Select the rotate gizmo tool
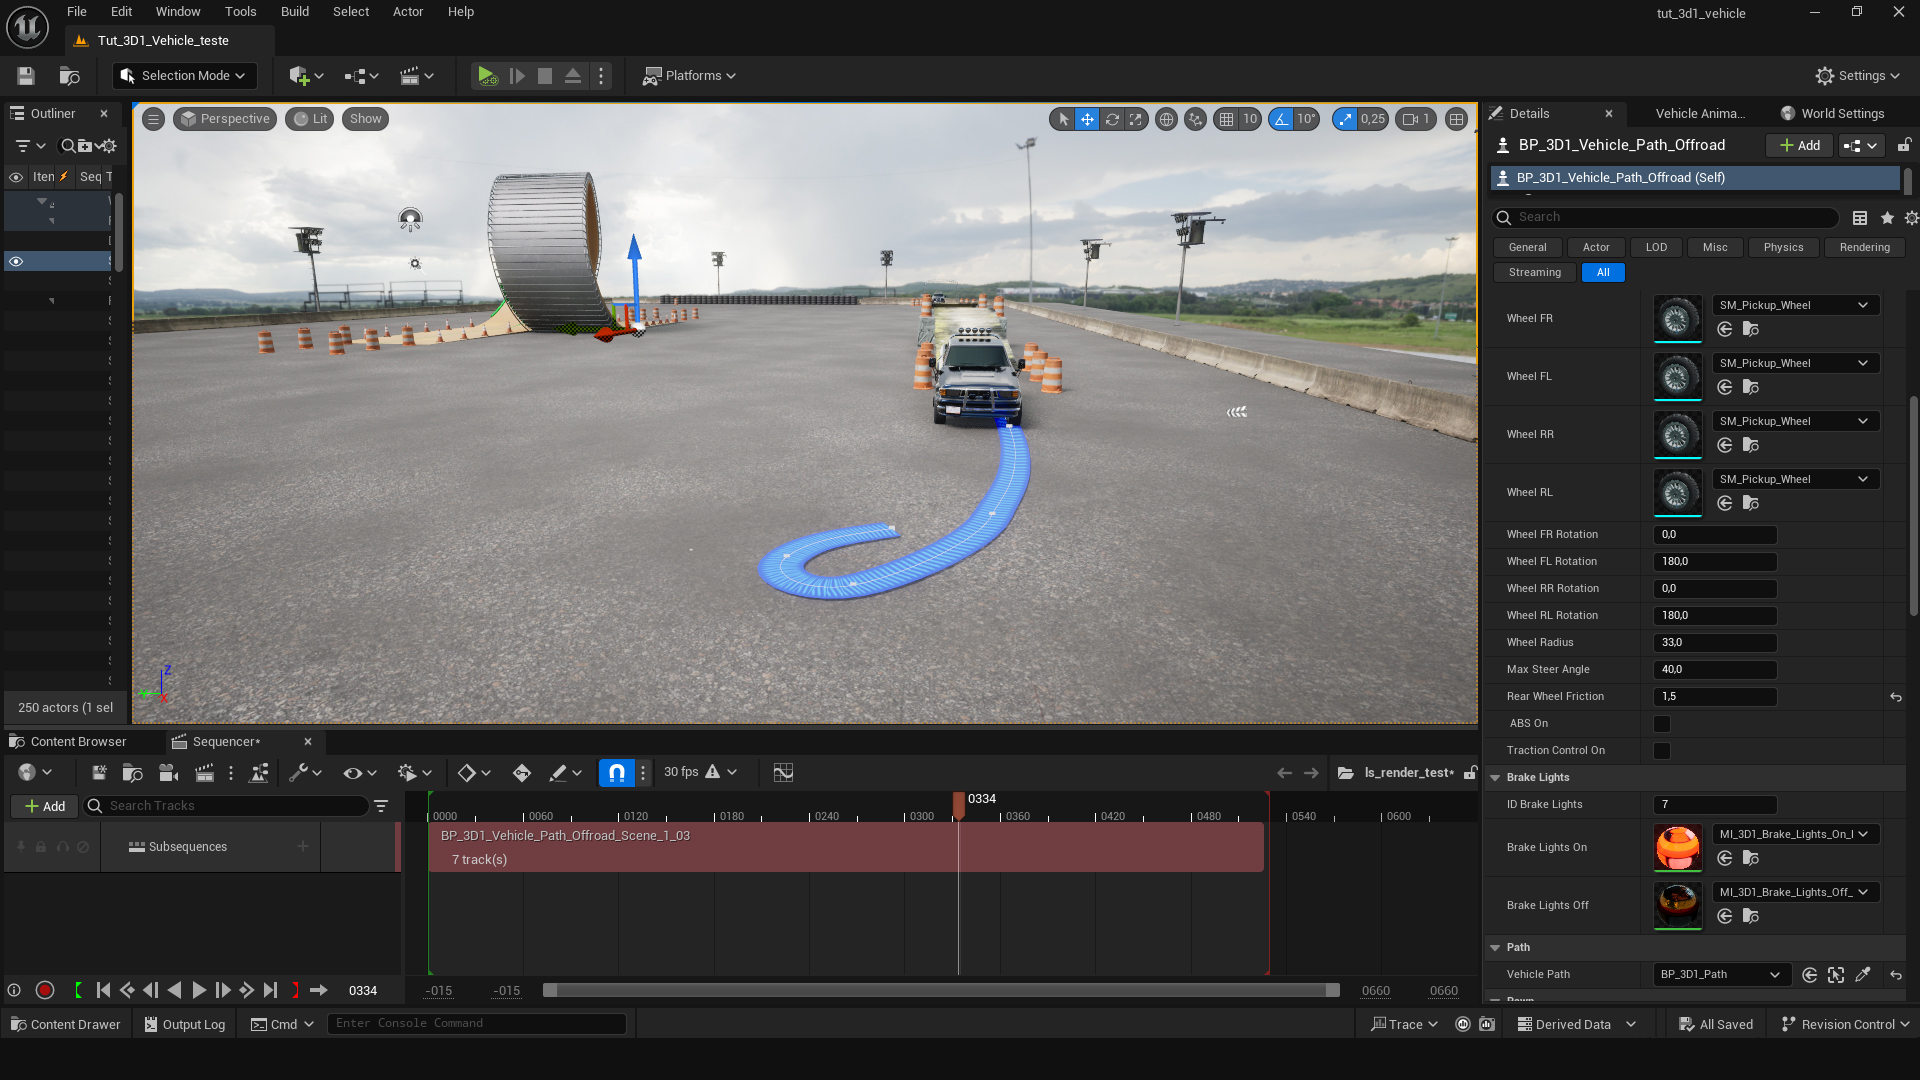This screenshot has width=1920, height=1080. click(x=1112, y=119)
